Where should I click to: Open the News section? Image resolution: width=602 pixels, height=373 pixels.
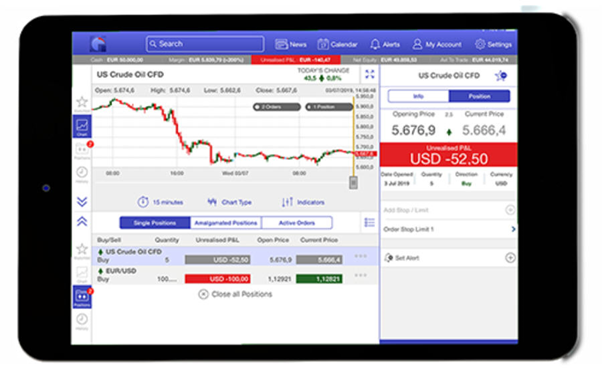(291, 45)
